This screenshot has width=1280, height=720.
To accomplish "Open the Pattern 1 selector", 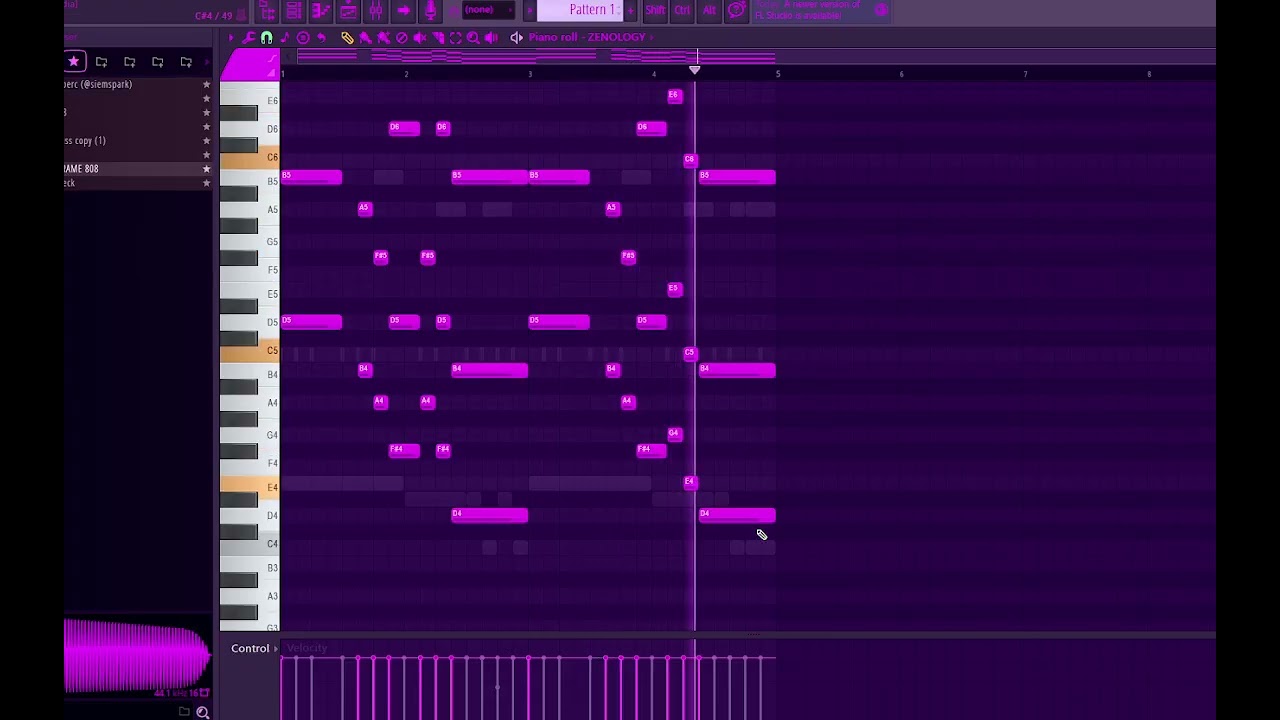I will pos(579,10).
